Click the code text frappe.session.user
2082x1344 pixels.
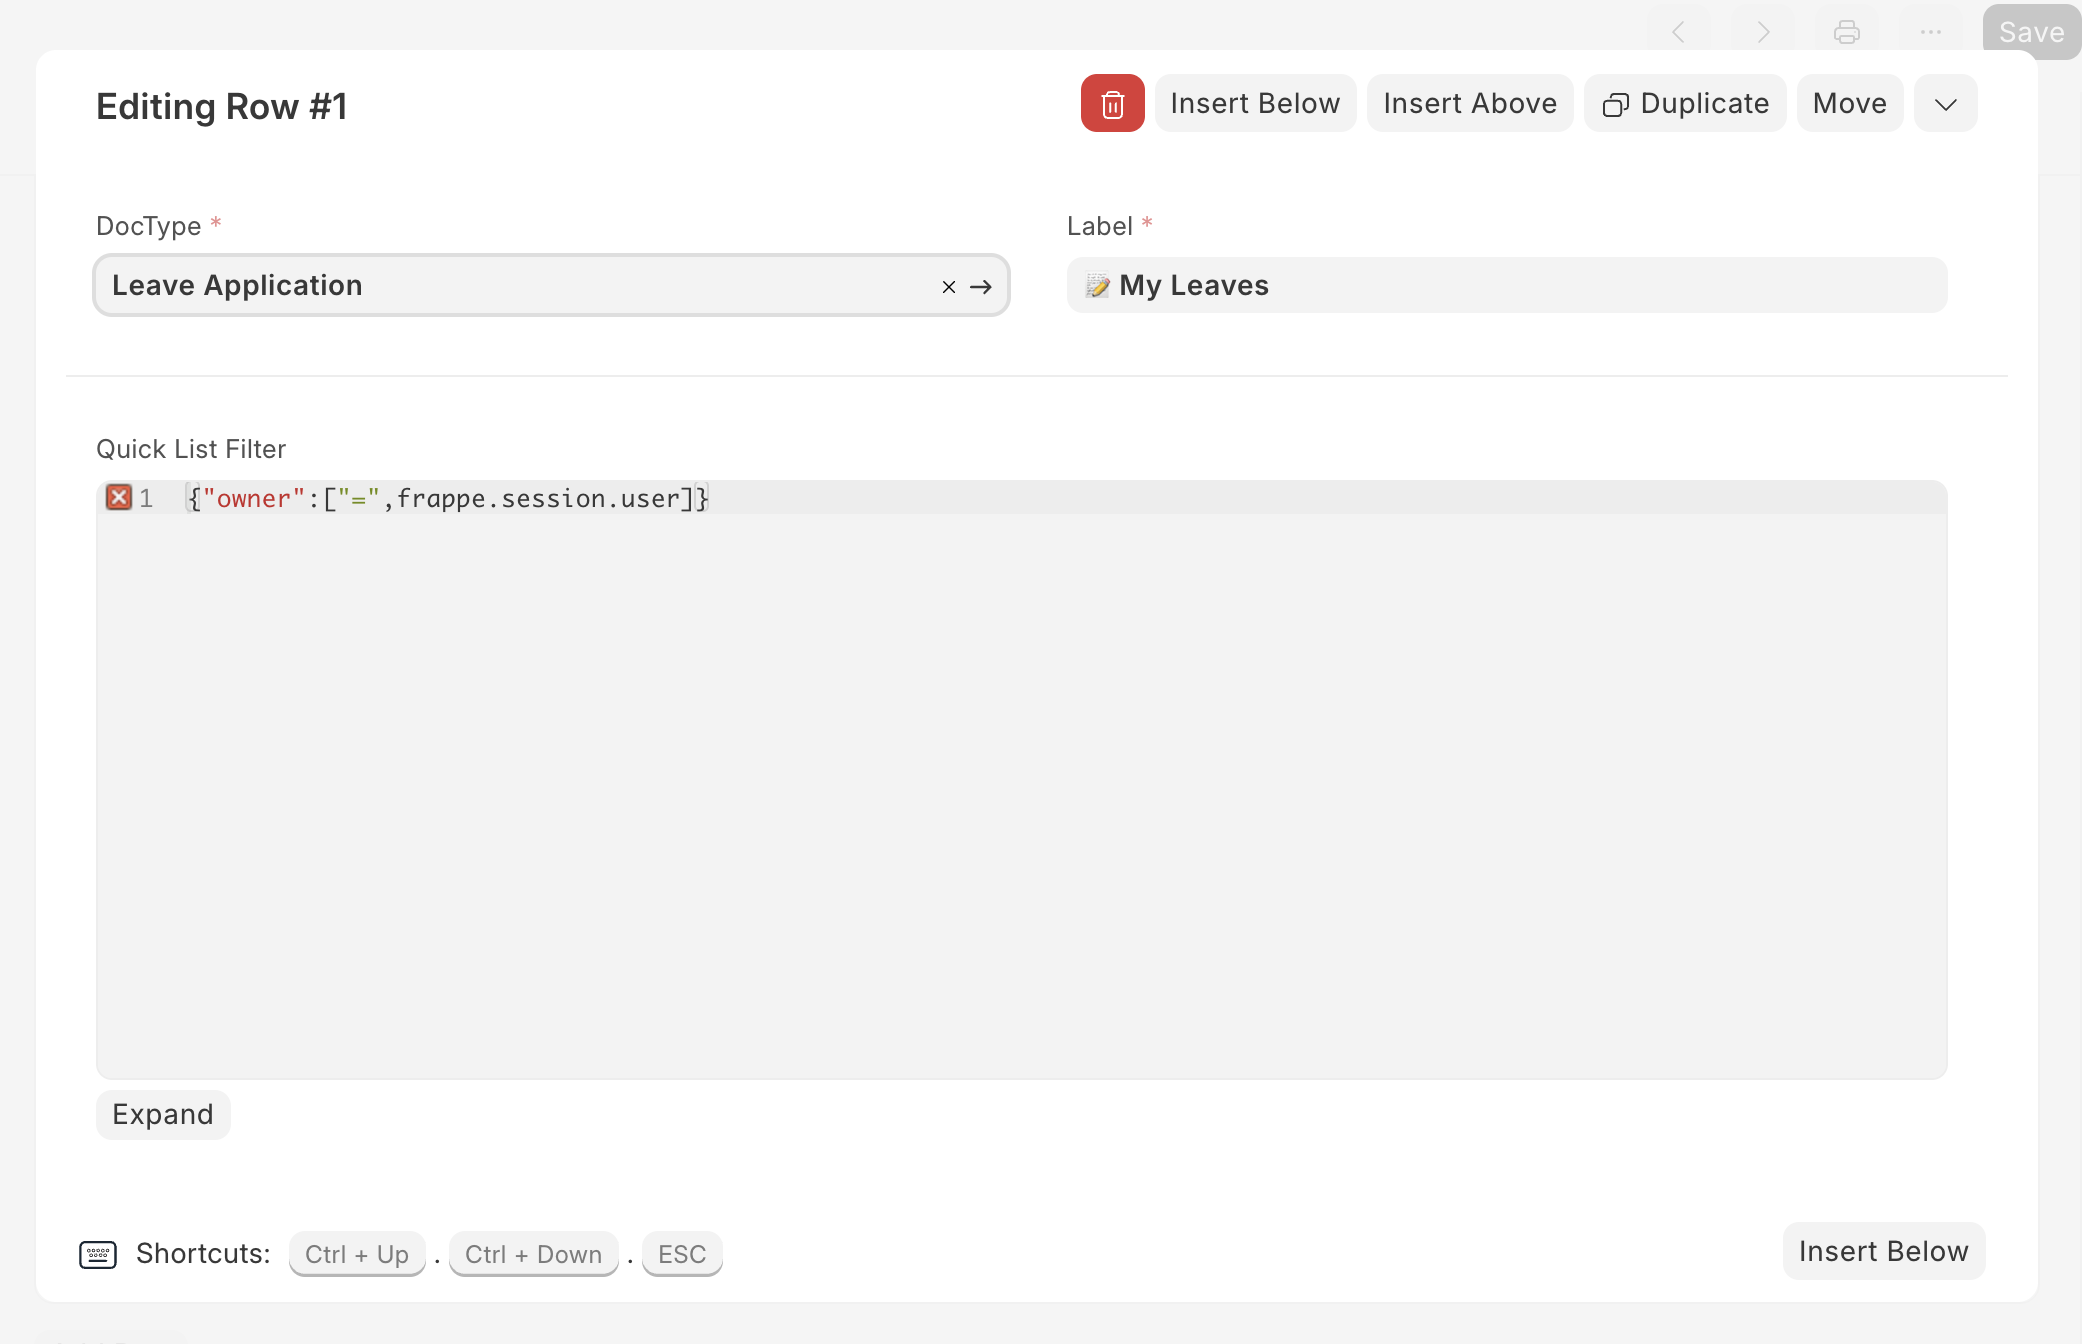click(x=538, y=498)
